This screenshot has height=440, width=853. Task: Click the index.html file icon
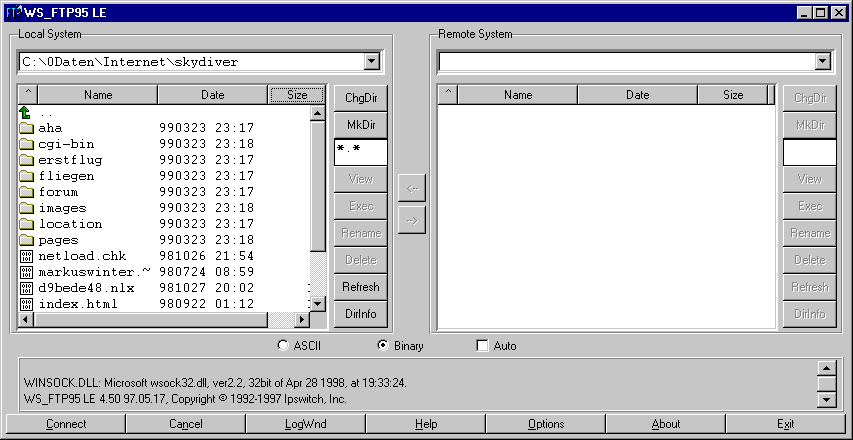click(26, 304)
